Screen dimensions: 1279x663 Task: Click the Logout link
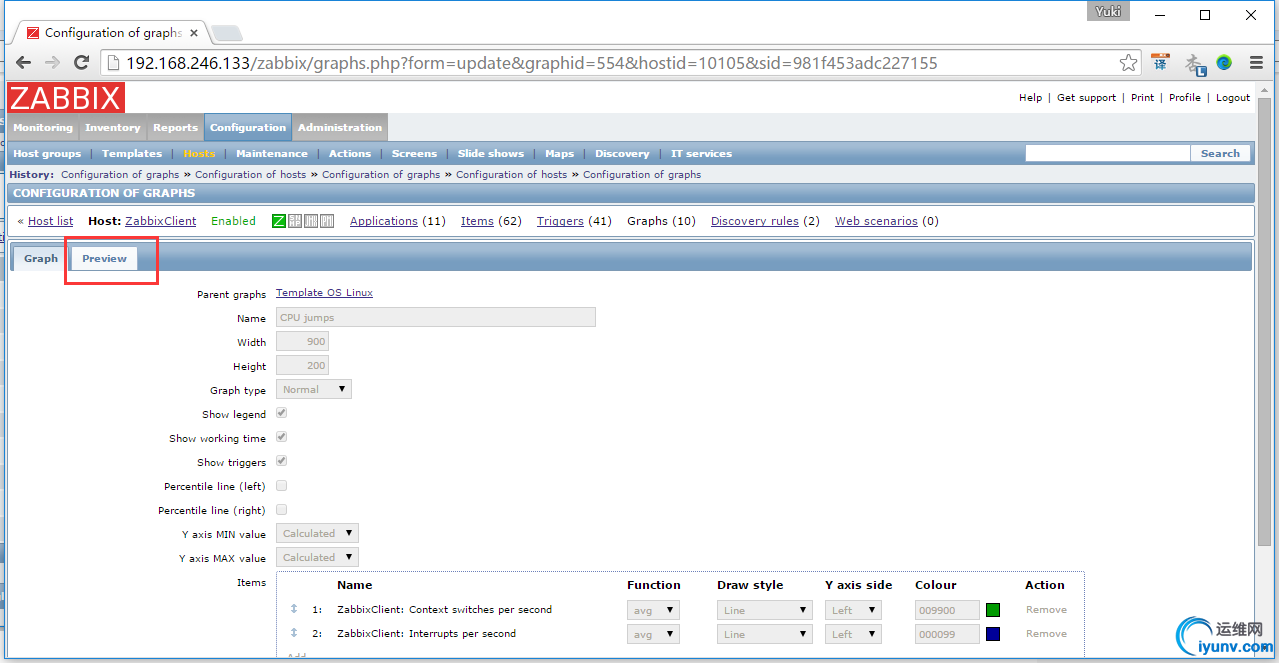tap(1233, 98)
